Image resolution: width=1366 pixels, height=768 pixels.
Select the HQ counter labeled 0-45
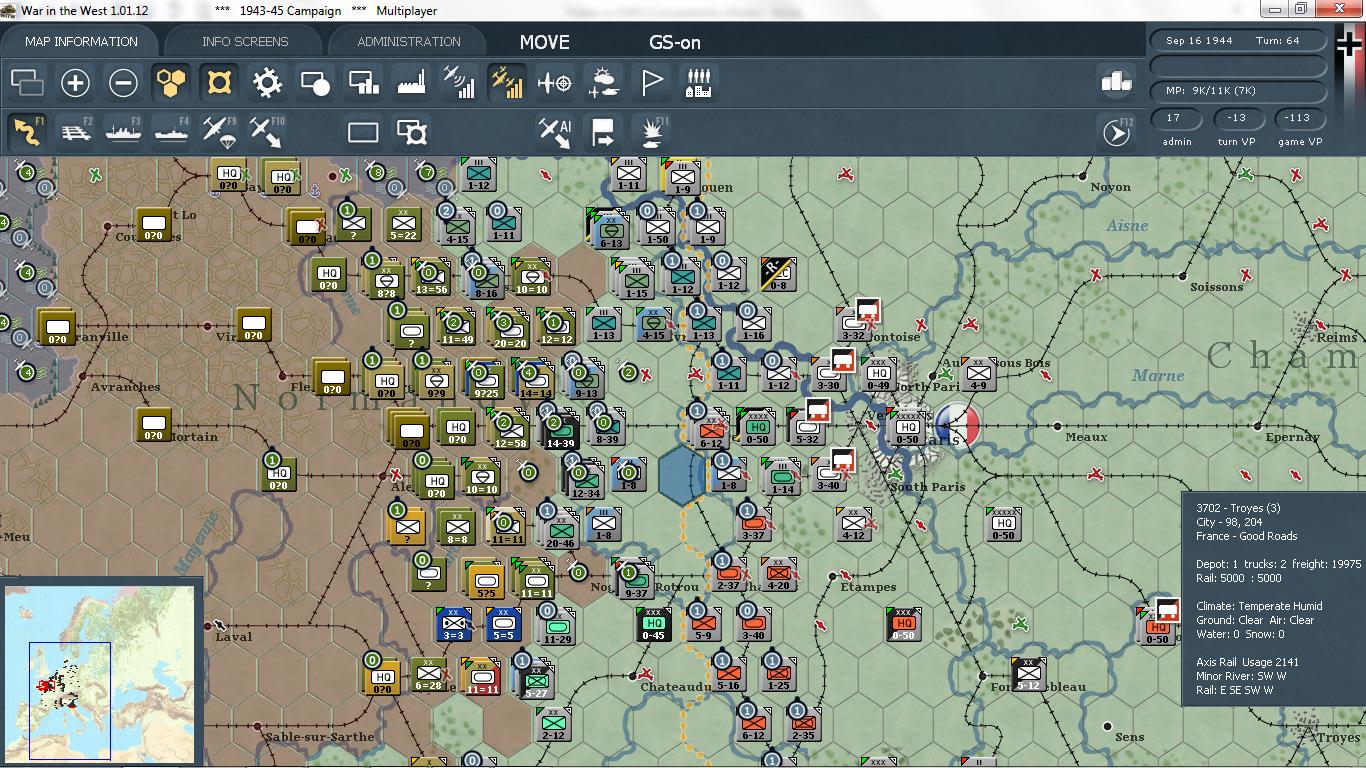pyautogui.click(x=653, y=624)
